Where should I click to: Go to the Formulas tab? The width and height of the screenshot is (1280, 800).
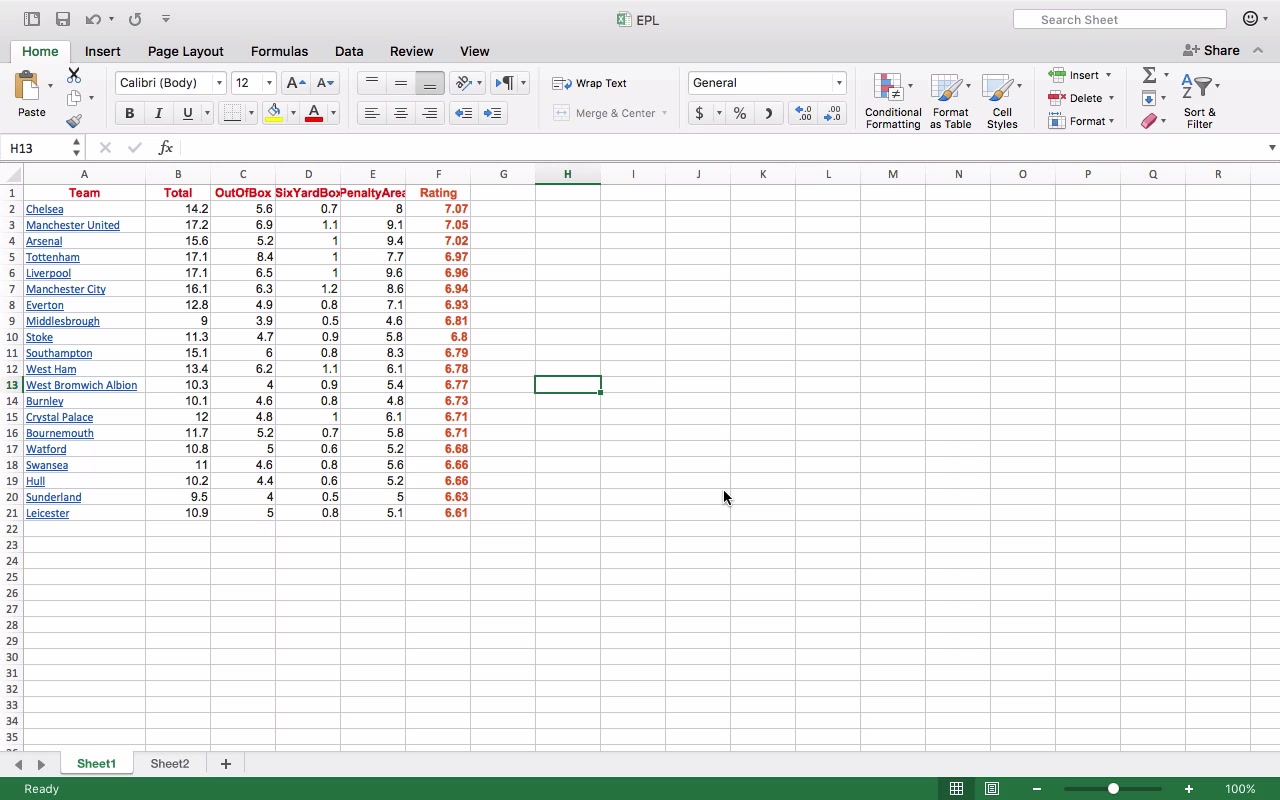coord(279,51)
